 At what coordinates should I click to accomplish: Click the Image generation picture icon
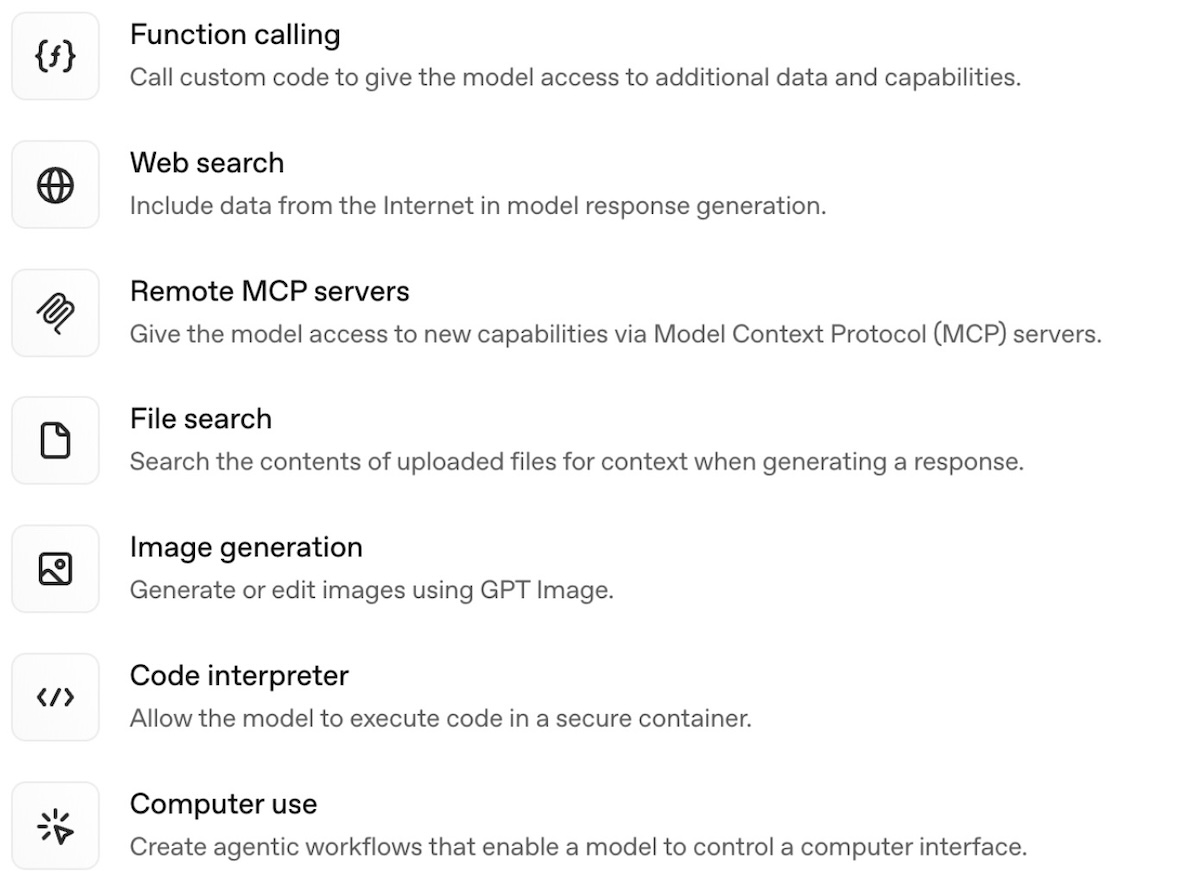pos(55,569)
